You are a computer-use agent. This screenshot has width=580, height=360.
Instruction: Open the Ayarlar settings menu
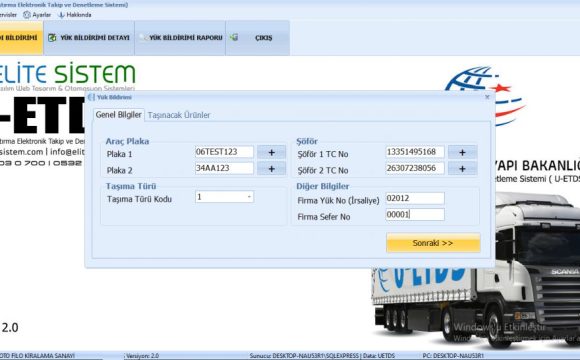tap(37, 15)
